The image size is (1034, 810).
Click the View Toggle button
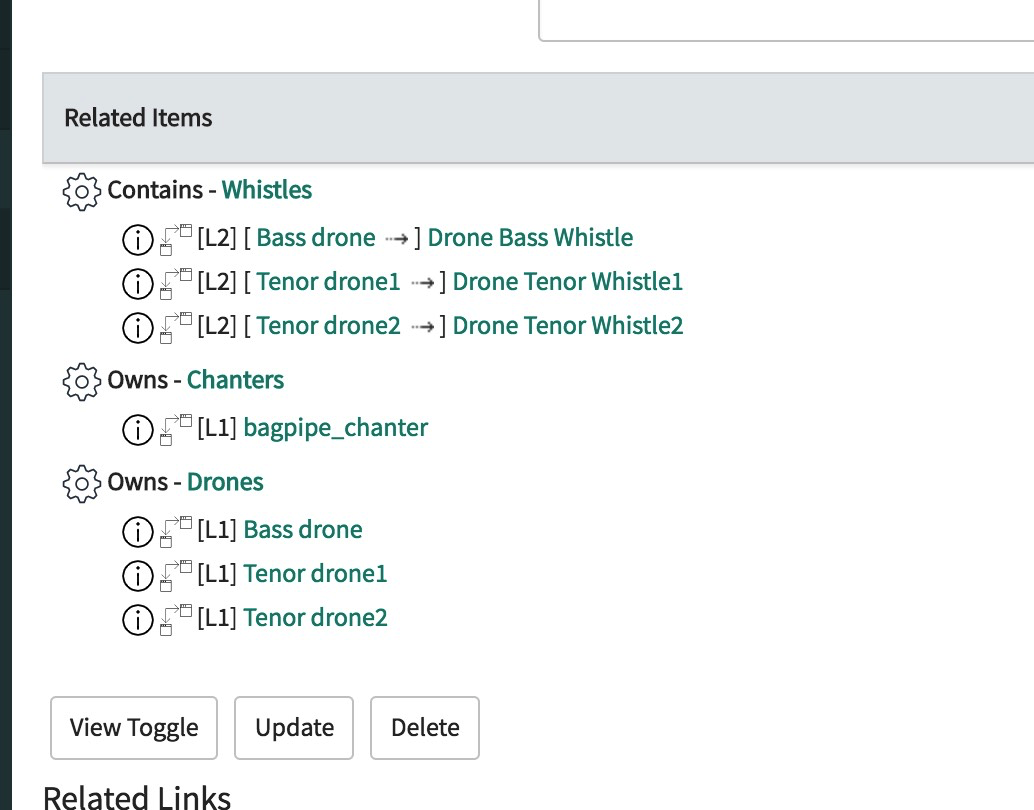pos(134,728)
